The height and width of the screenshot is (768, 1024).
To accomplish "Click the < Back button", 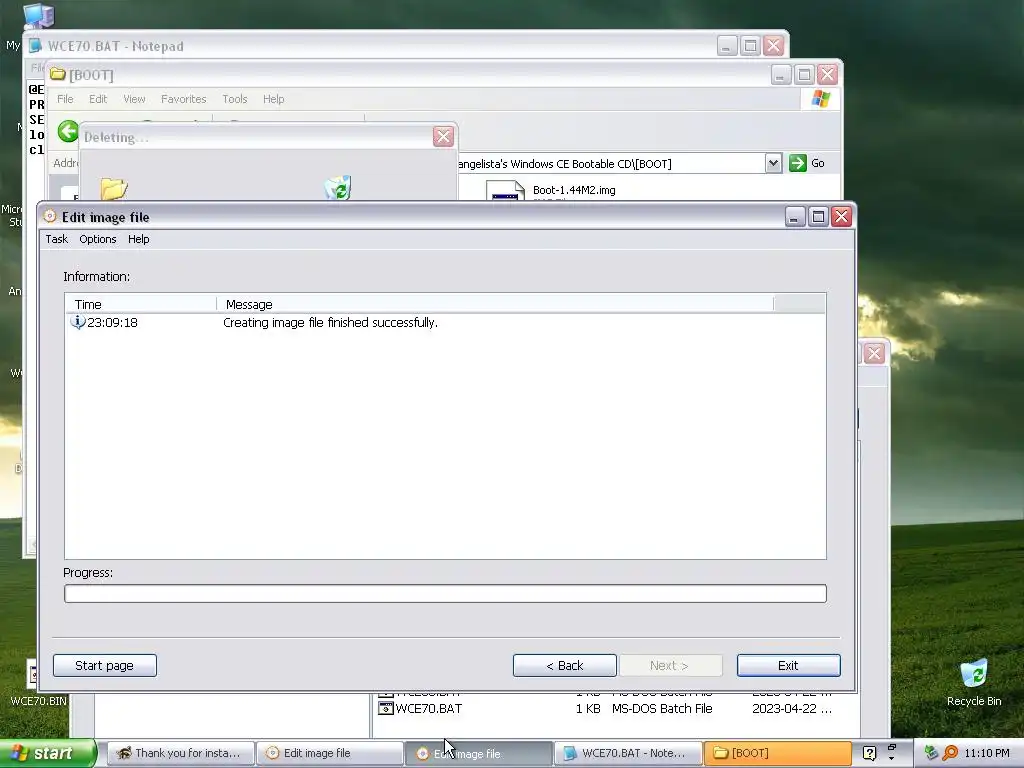I will click(564, 665).
